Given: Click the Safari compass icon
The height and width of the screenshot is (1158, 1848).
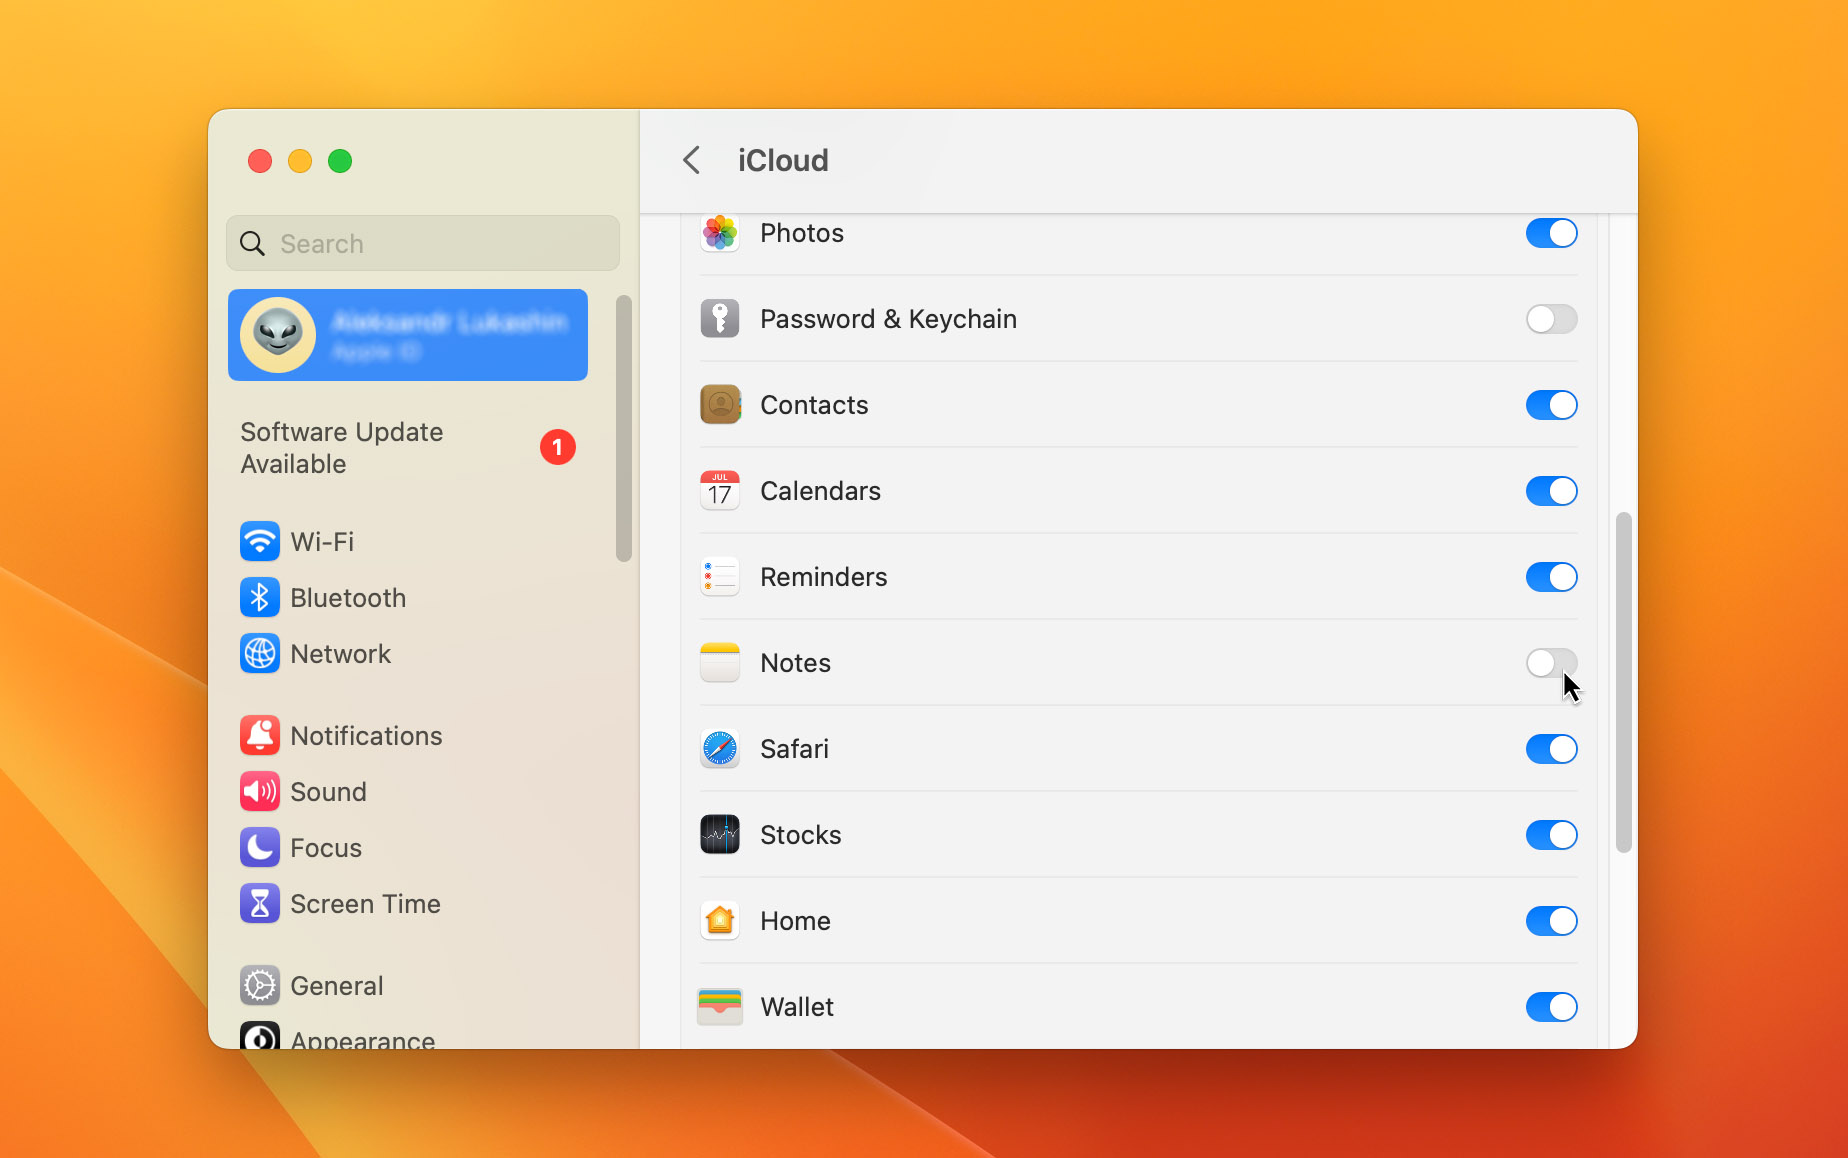Looking at the screenshot, I should [x=720, y=749].
